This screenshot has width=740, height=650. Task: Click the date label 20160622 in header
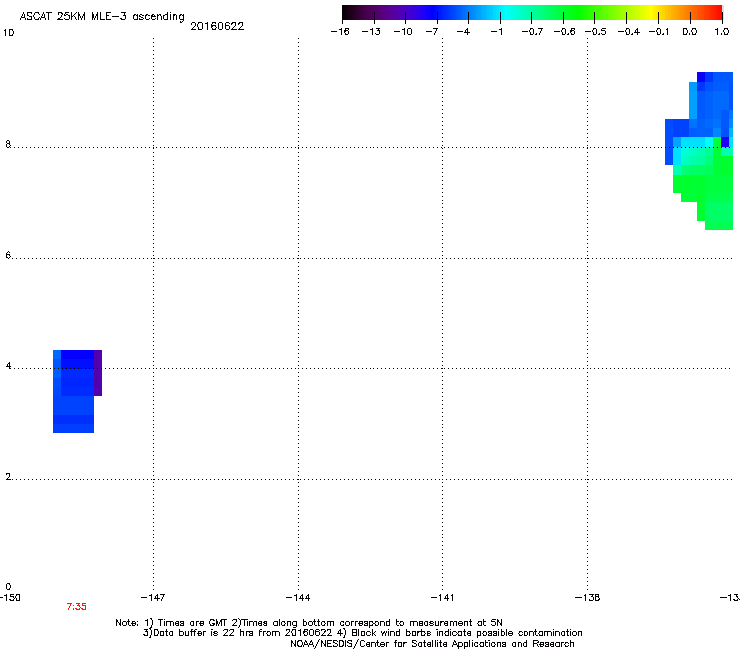coord(217,26)
